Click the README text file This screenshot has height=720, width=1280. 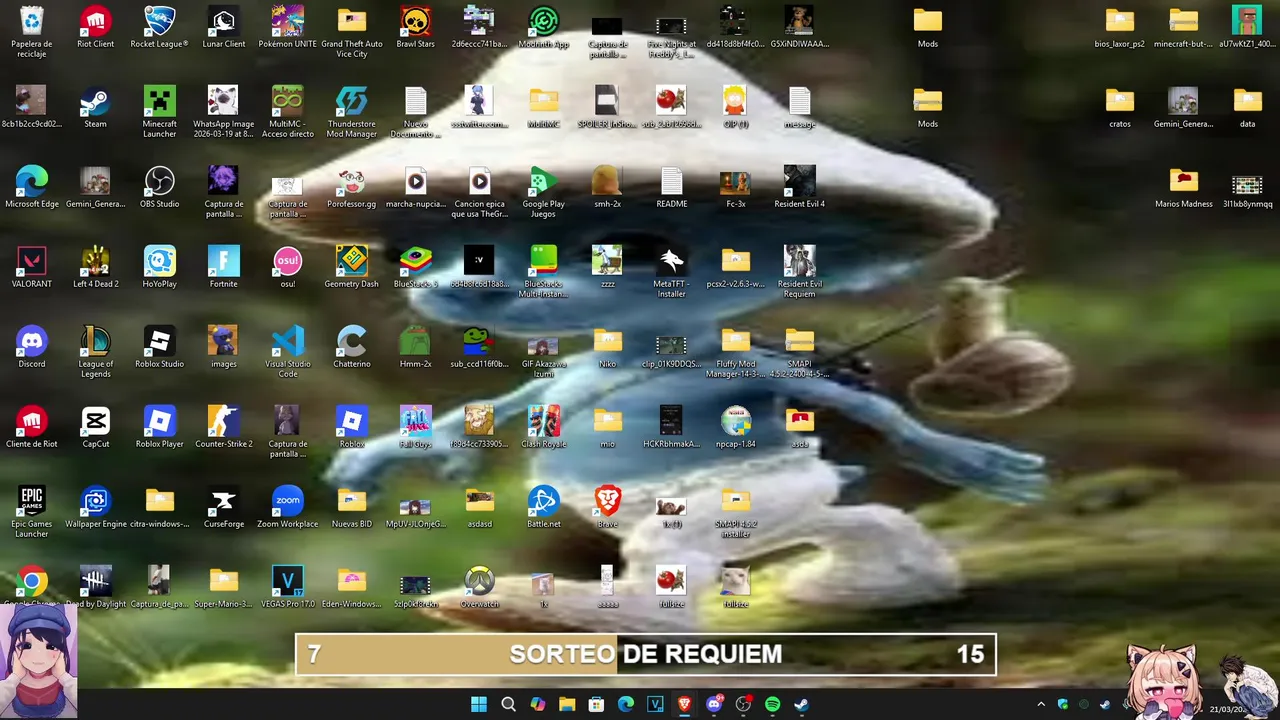click(671, 187)
